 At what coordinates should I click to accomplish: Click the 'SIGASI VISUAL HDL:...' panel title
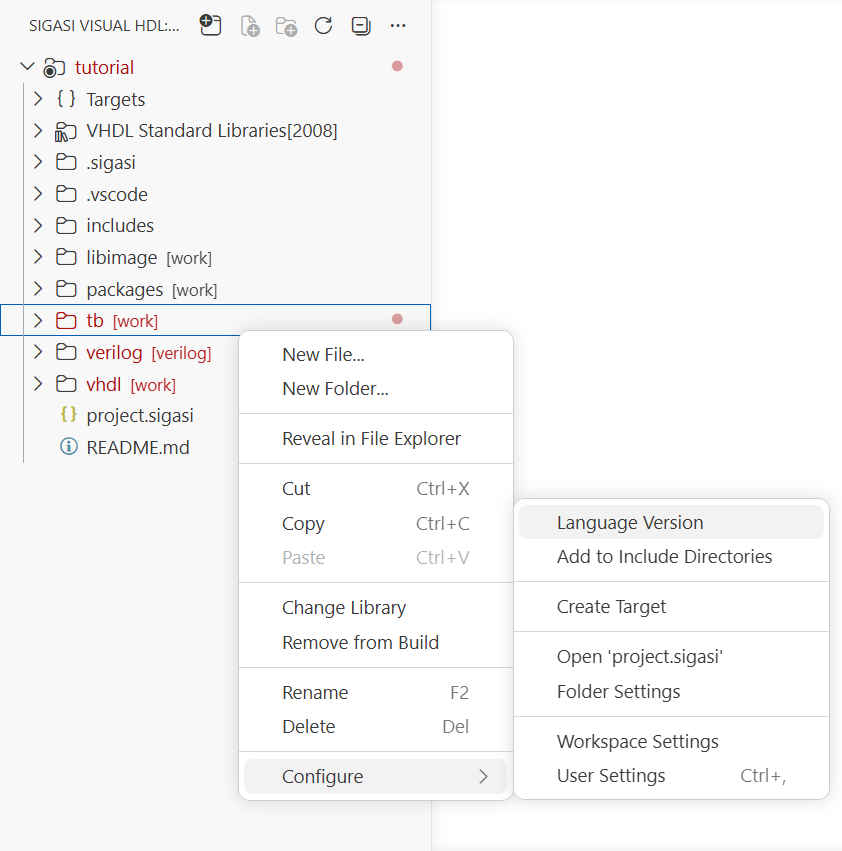104,26
